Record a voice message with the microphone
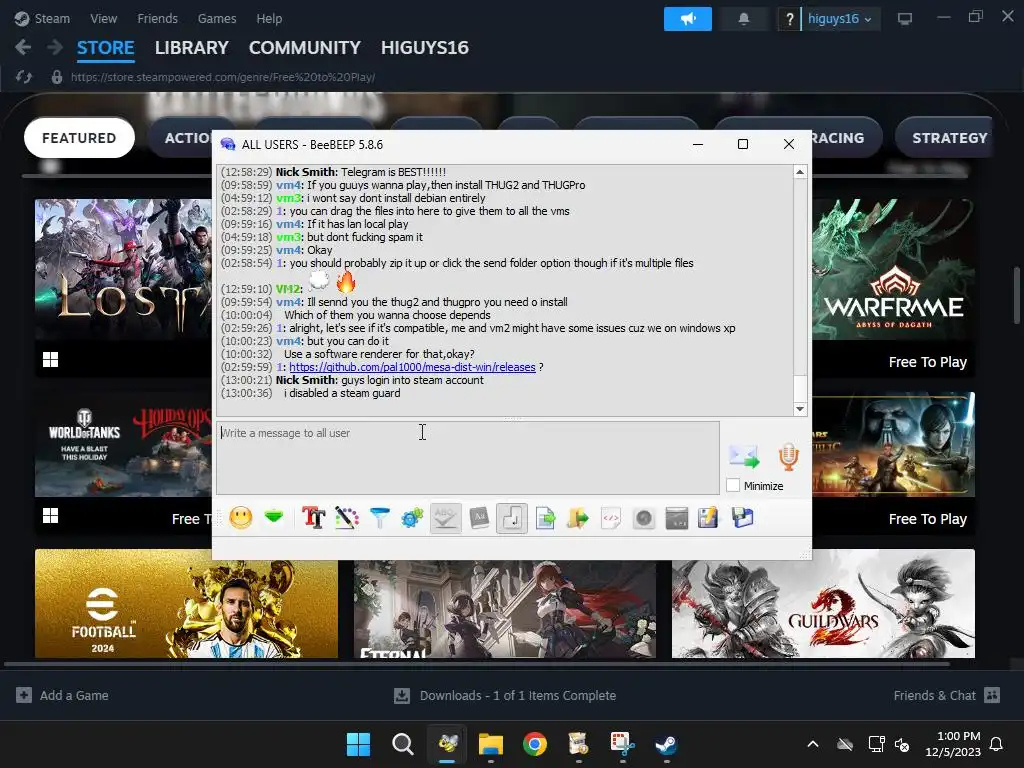Viewport: 1024px width, 768px height. coord(788,456)
